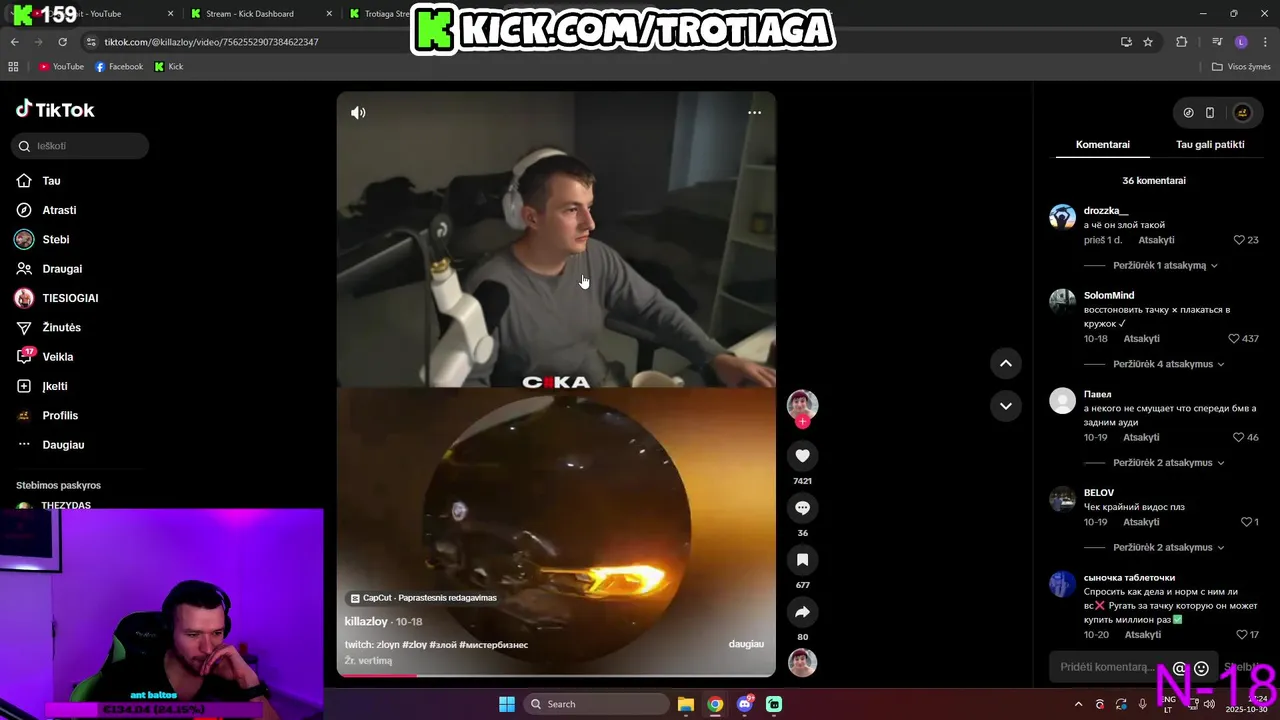Viewport: 1280px width, 720px height.
Task: Share the video with the arrow icon
Action: coord(802,612)
